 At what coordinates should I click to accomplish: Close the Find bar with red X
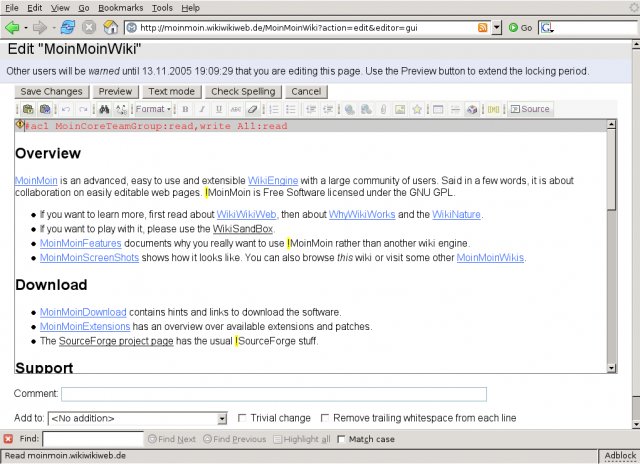(8, 439)
